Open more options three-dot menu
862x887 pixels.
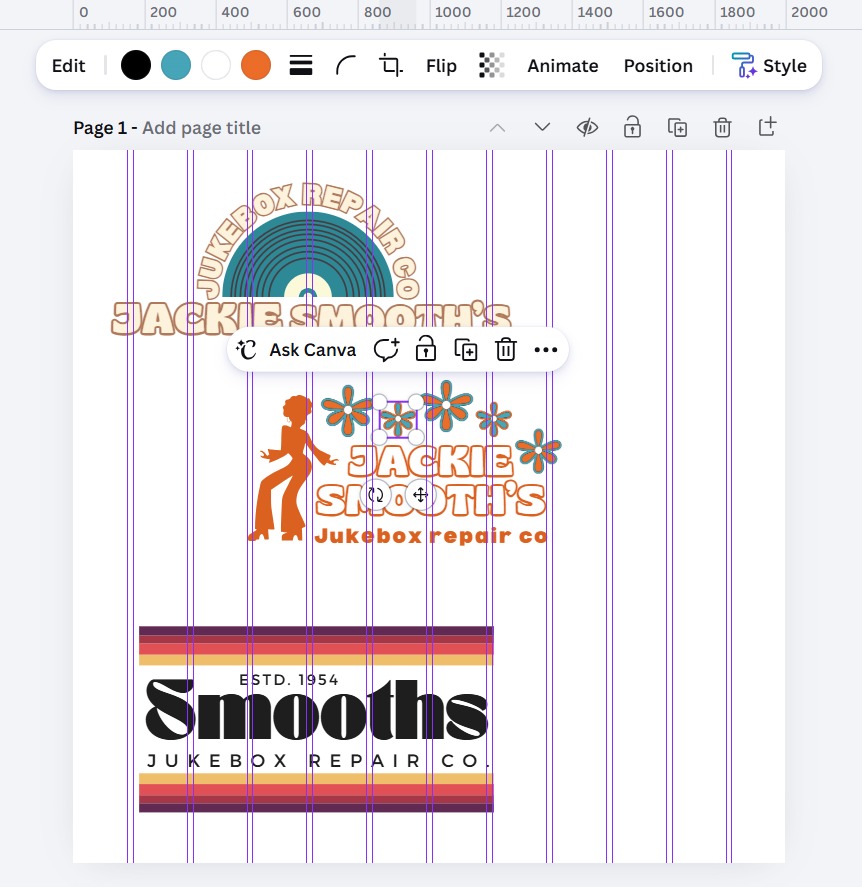click(545, 350)
